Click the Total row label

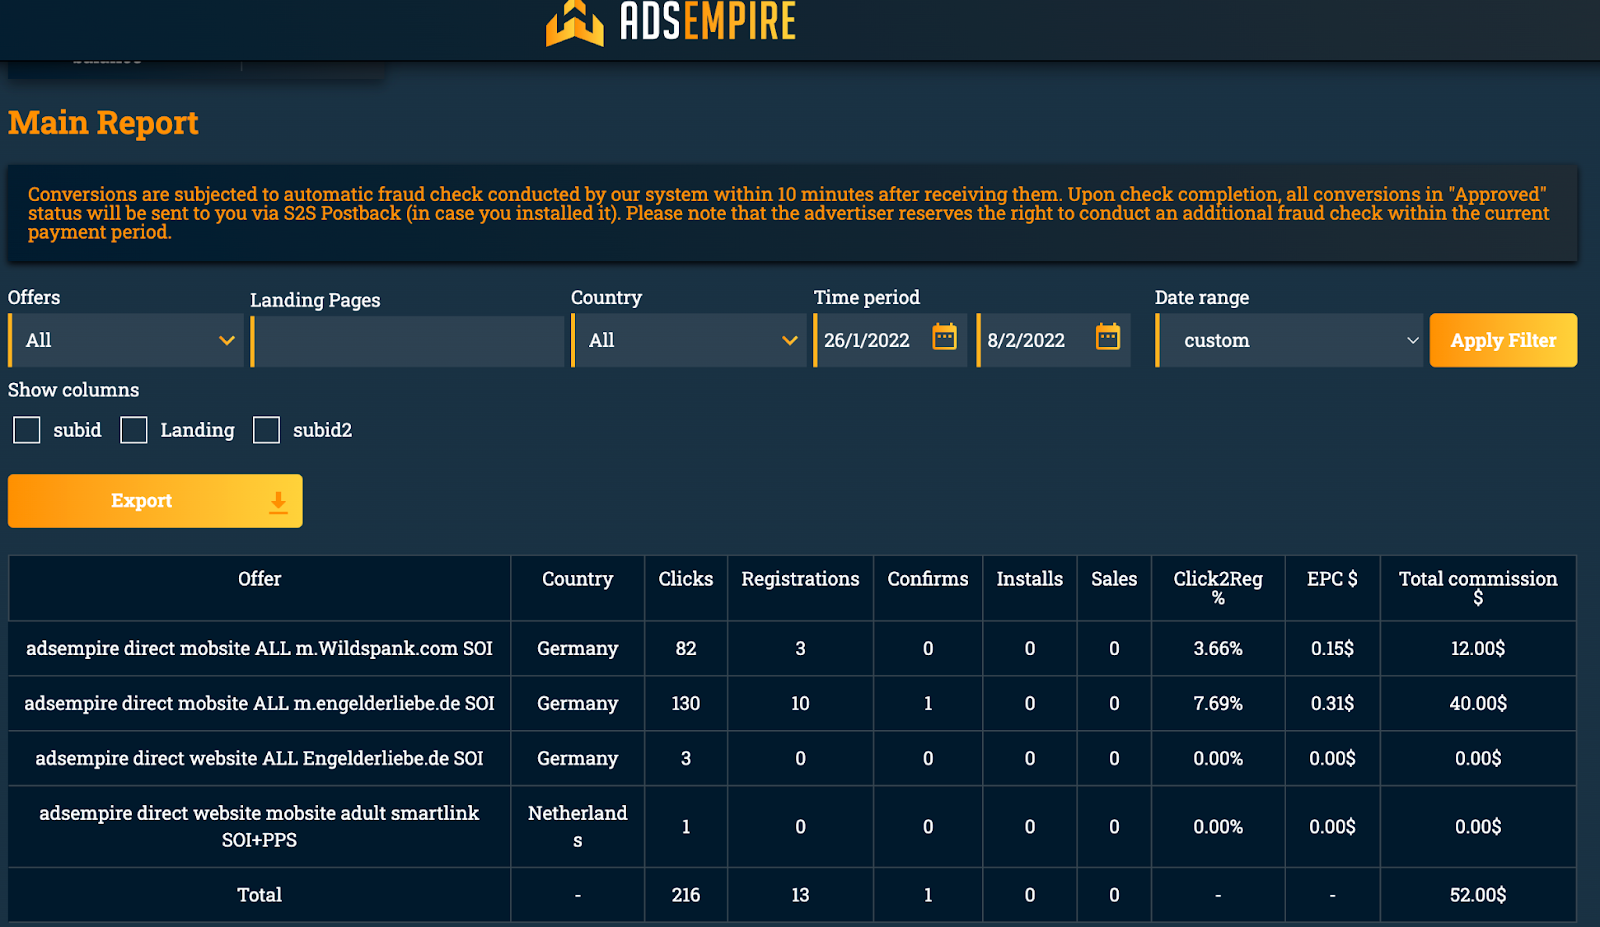point(260,895)
